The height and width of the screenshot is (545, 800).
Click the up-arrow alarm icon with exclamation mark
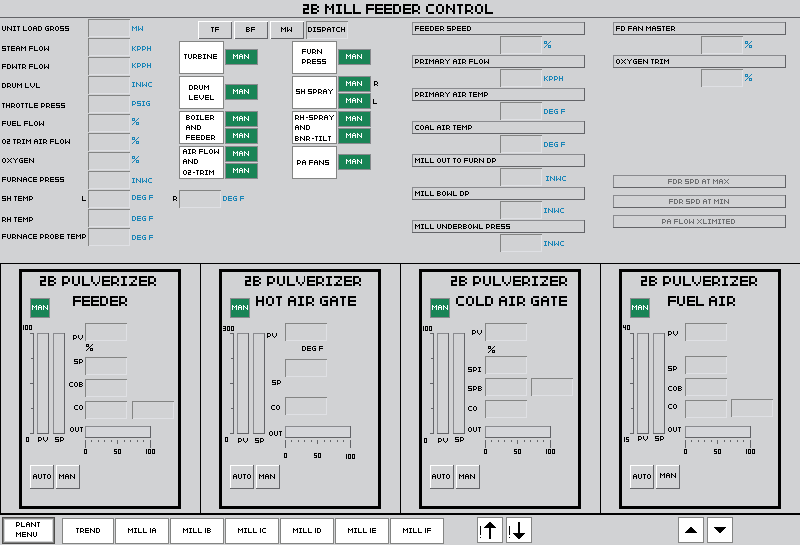[490, 530]
